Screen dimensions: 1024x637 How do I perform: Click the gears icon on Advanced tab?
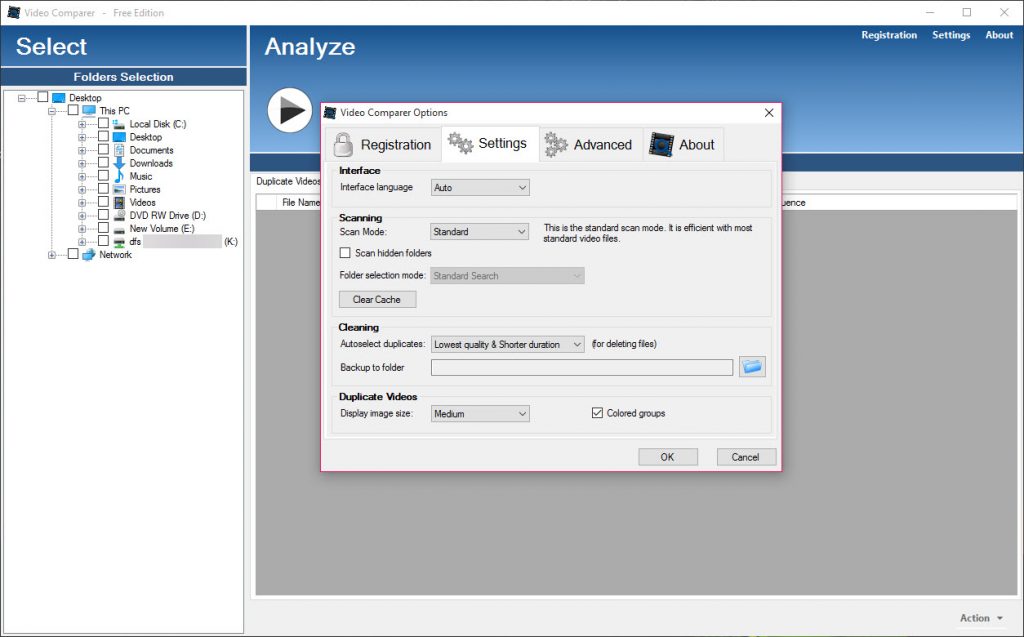click(x=556, y=144)
